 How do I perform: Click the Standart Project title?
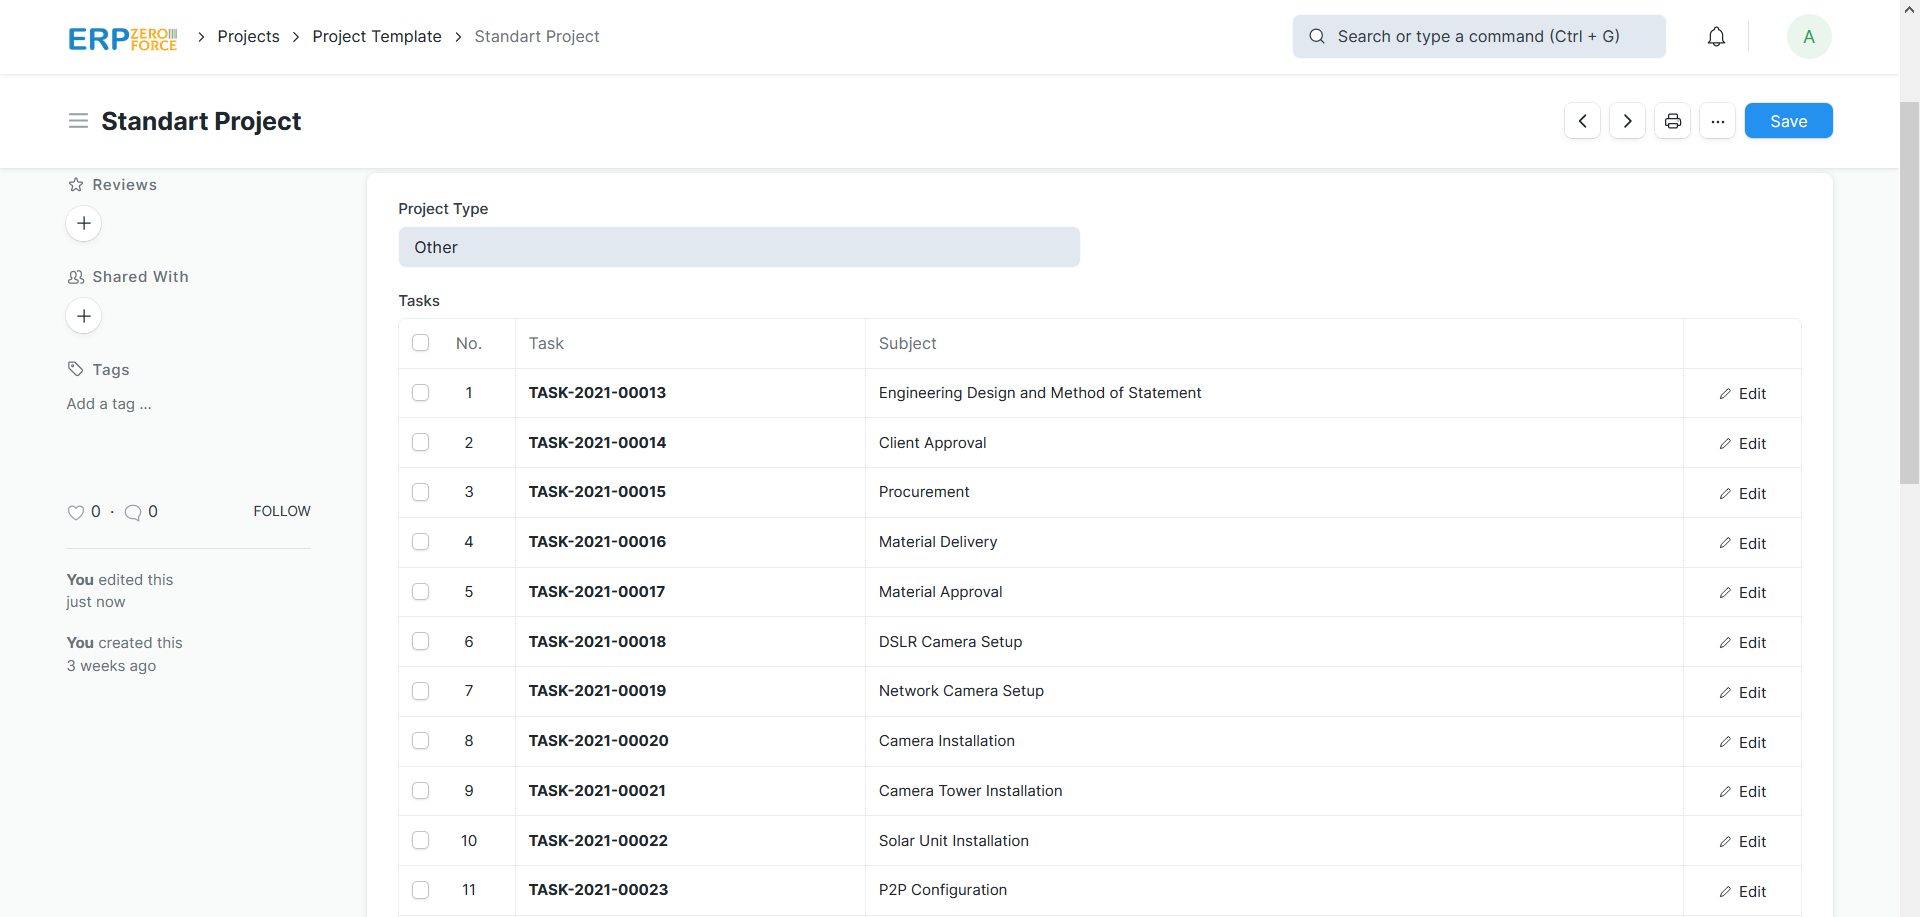pyautogui.click(x=201, y=121)
